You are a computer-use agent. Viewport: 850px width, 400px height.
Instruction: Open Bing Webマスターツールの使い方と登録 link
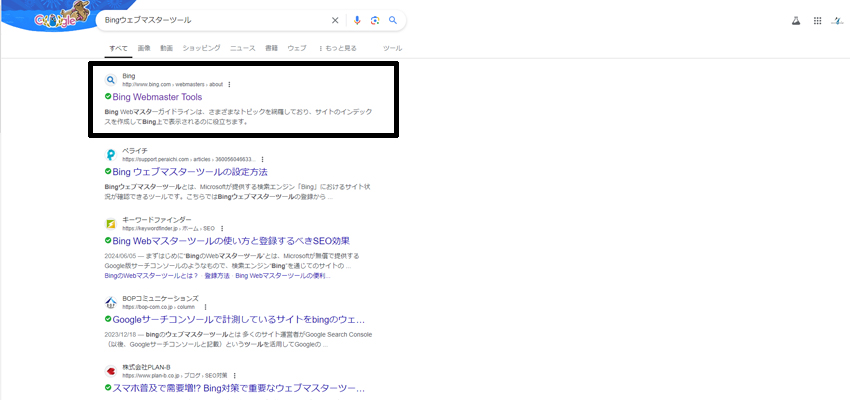coord(231,241)
